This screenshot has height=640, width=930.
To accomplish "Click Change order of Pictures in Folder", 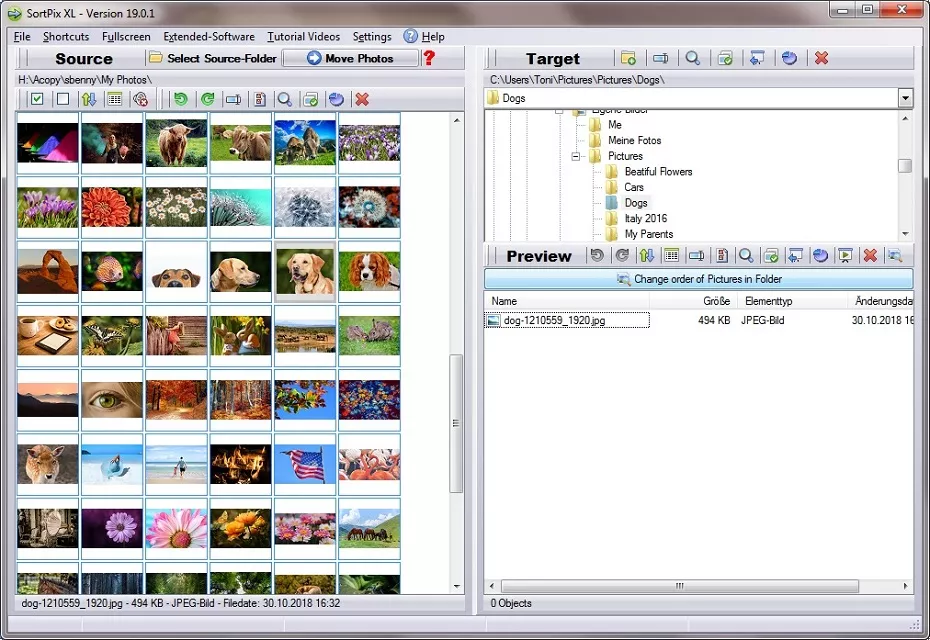I will pyautogui.click(x=698, y=279).
